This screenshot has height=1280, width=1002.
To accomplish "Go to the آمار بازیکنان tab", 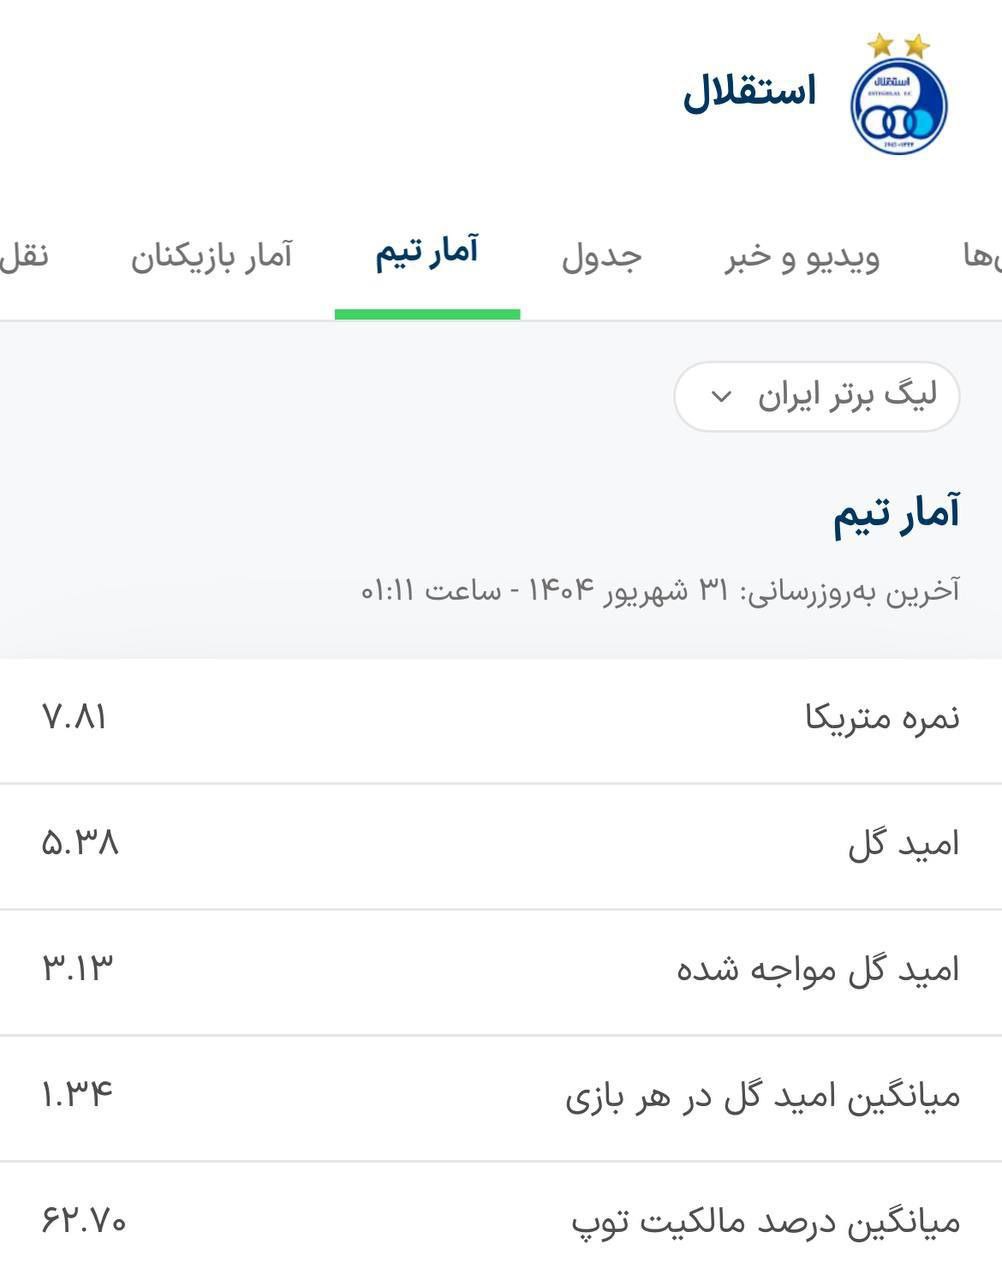I will (x=211, y=256).
